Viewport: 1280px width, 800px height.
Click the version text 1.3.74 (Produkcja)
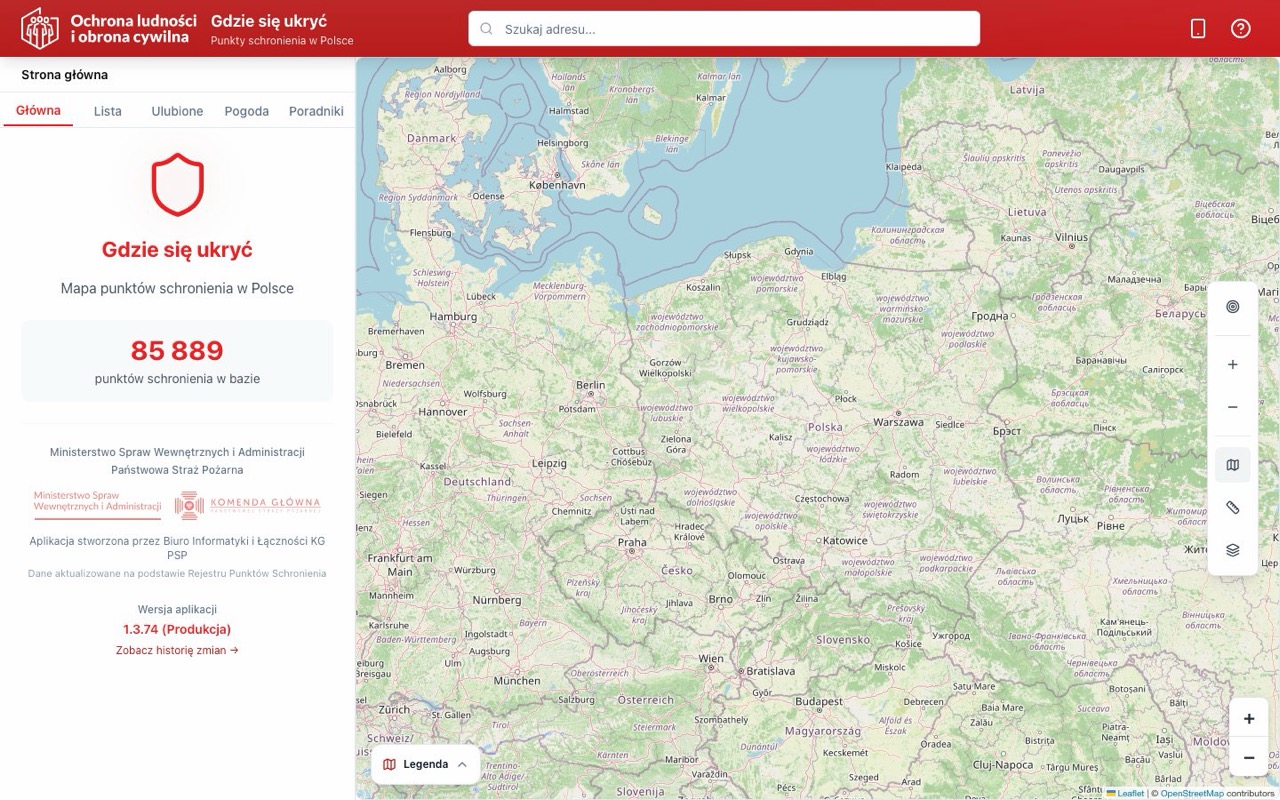(177, 630)
